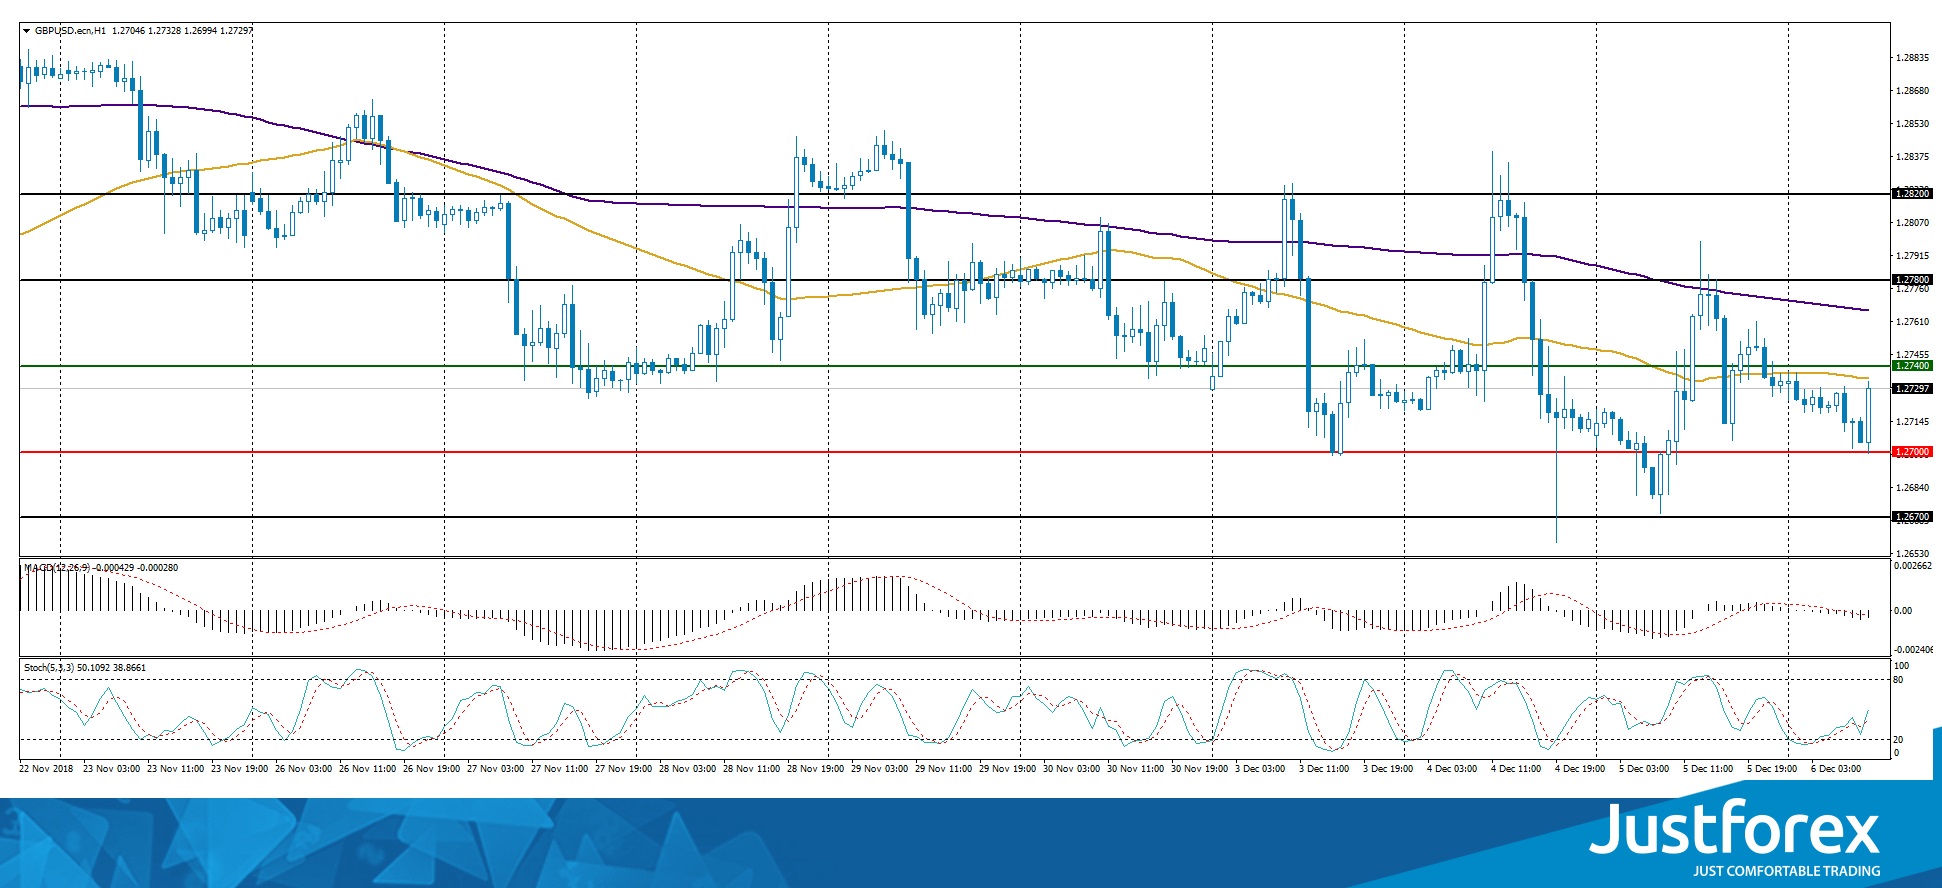Click the 80 level on Stochastic scale
This screenshot has width=1942, height=888.
[1898, 680]
